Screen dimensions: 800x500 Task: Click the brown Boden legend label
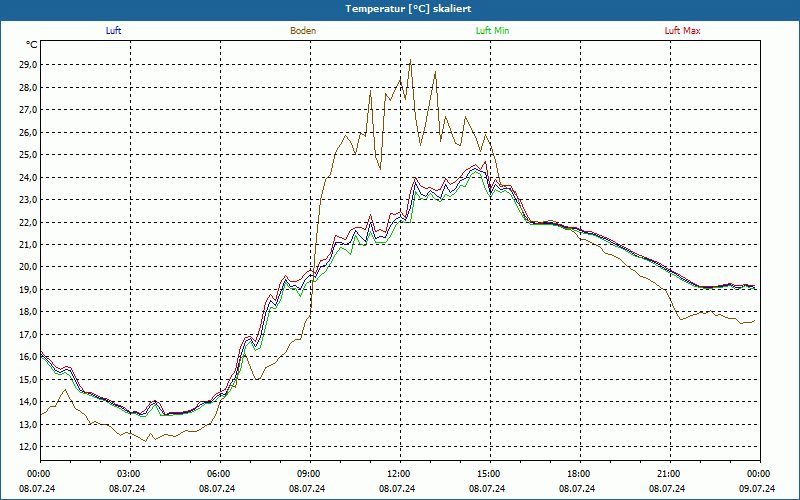click(x=303, y=31)
